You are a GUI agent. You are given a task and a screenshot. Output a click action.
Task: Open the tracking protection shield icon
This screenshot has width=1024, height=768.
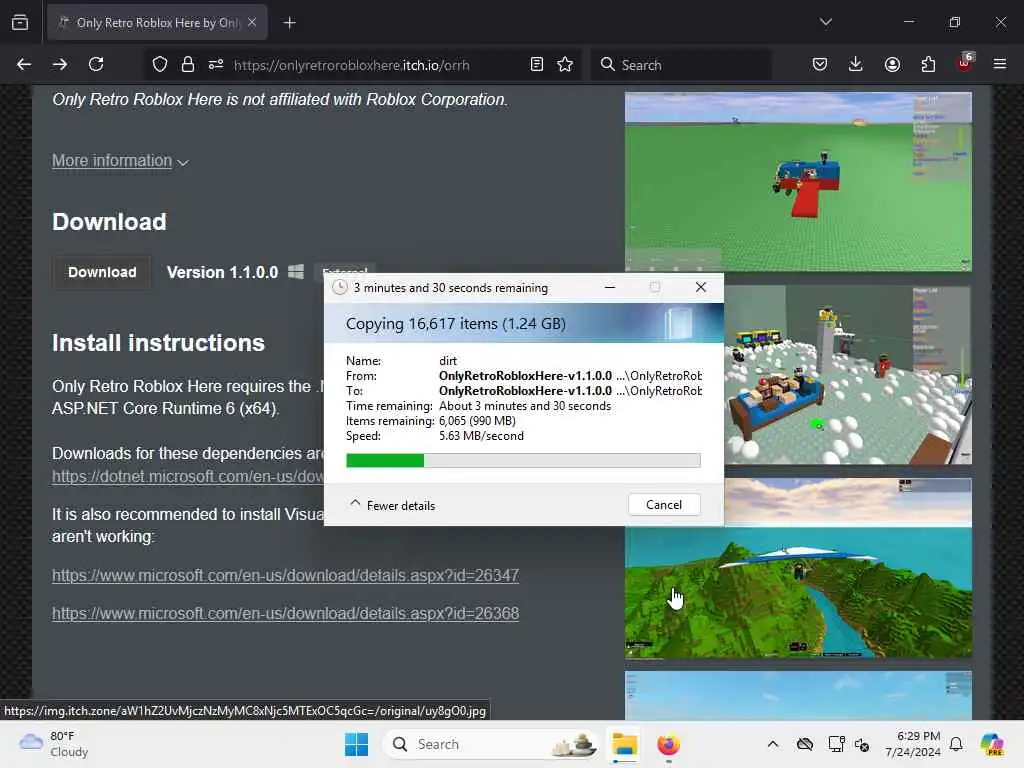pyautogui.click(x=160, y=65)
